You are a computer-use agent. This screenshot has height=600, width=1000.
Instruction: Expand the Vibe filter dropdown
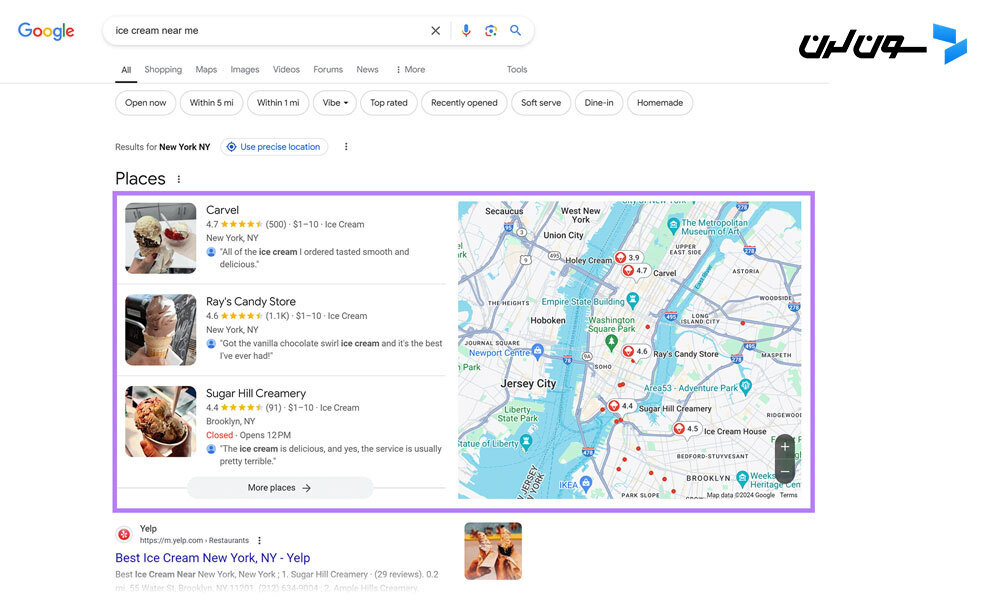[x=335, y=103]
